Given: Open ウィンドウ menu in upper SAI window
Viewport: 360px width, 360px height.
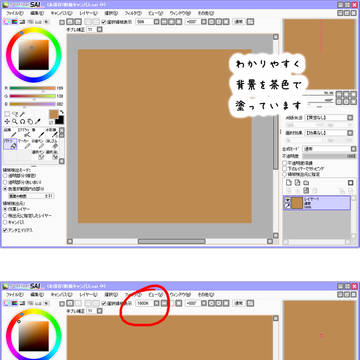Looking at the screenshot, I should tap(180, 13).
